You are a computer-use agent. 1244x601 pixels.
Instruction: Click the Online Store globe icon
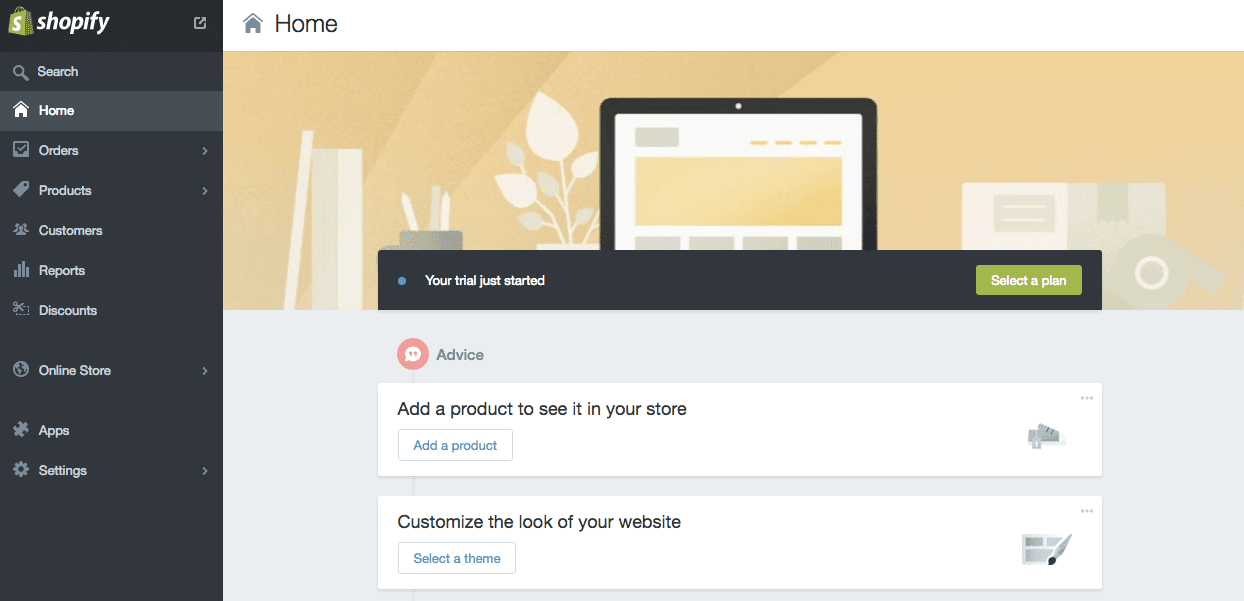[x=20, y=370]
